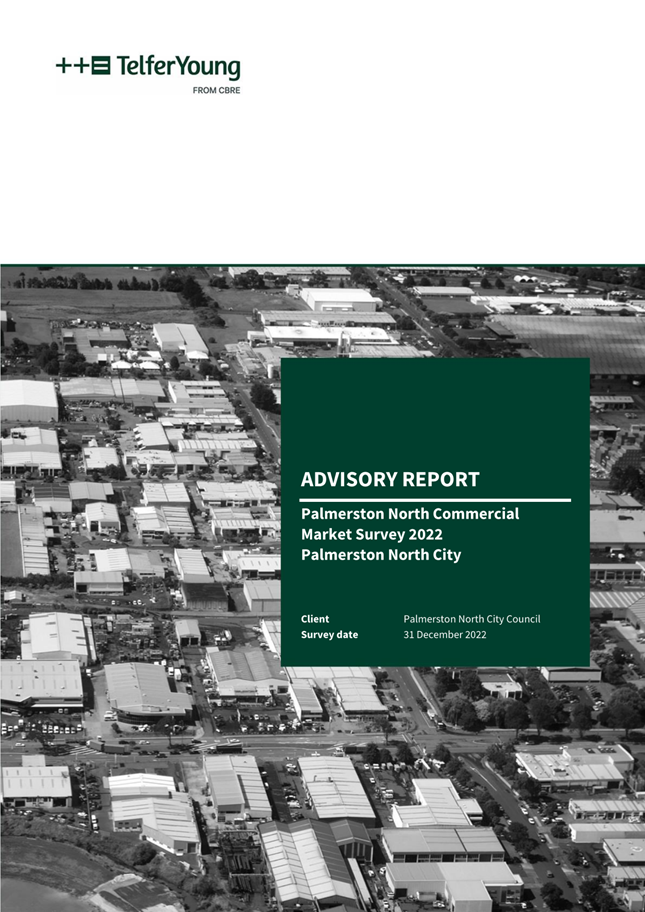645x912 pixels.
Task: Click the aerial photo left of green panel
Action: (140, 500)
